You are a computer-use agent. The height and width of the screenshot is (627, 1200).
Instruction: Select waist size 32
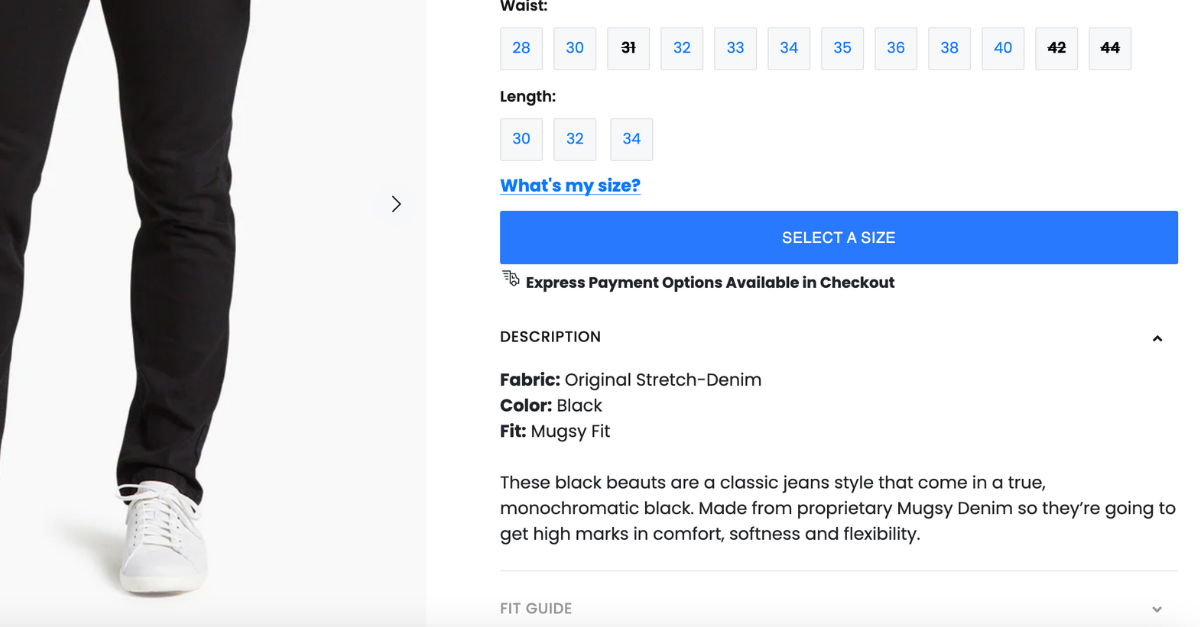click(681, 47)
